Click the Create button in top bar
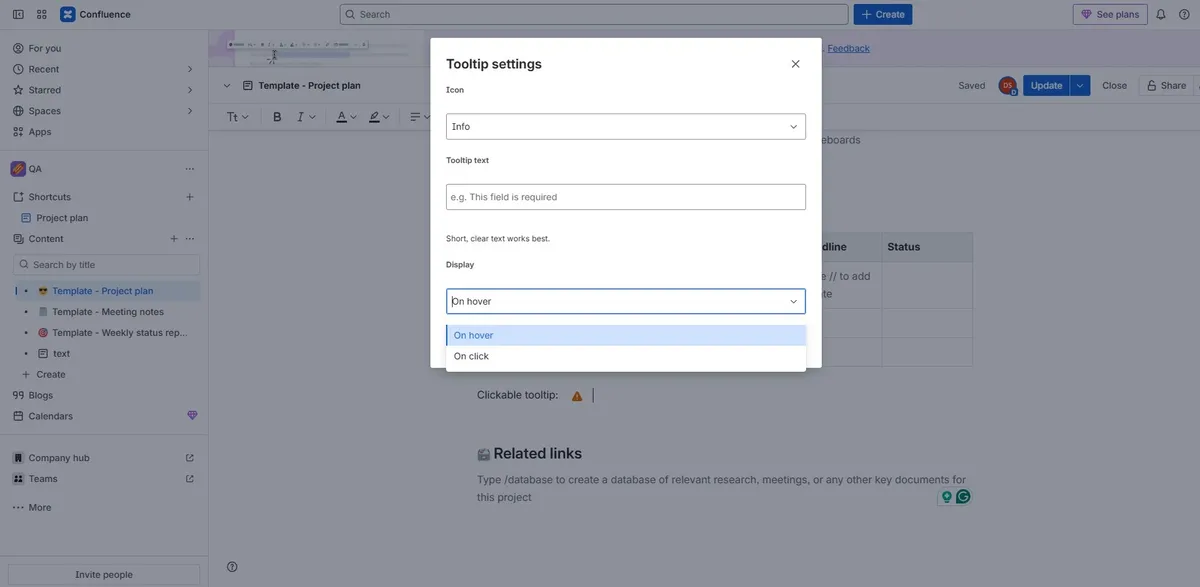This screenshot has width=1200, height=587. 883,14
